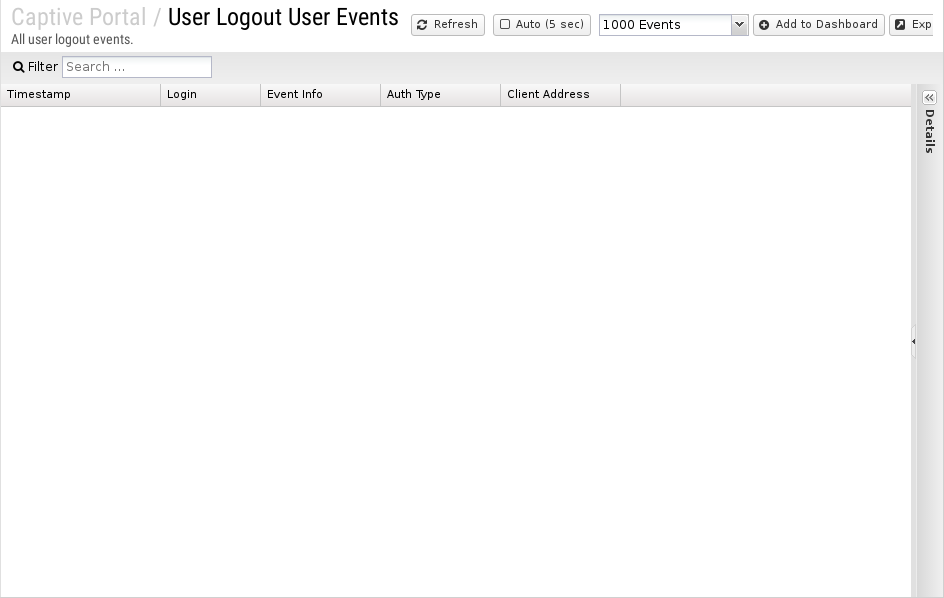Open the vertical Details side tab
This screenshot has height=598, width=944.
(x=930, y=131)
